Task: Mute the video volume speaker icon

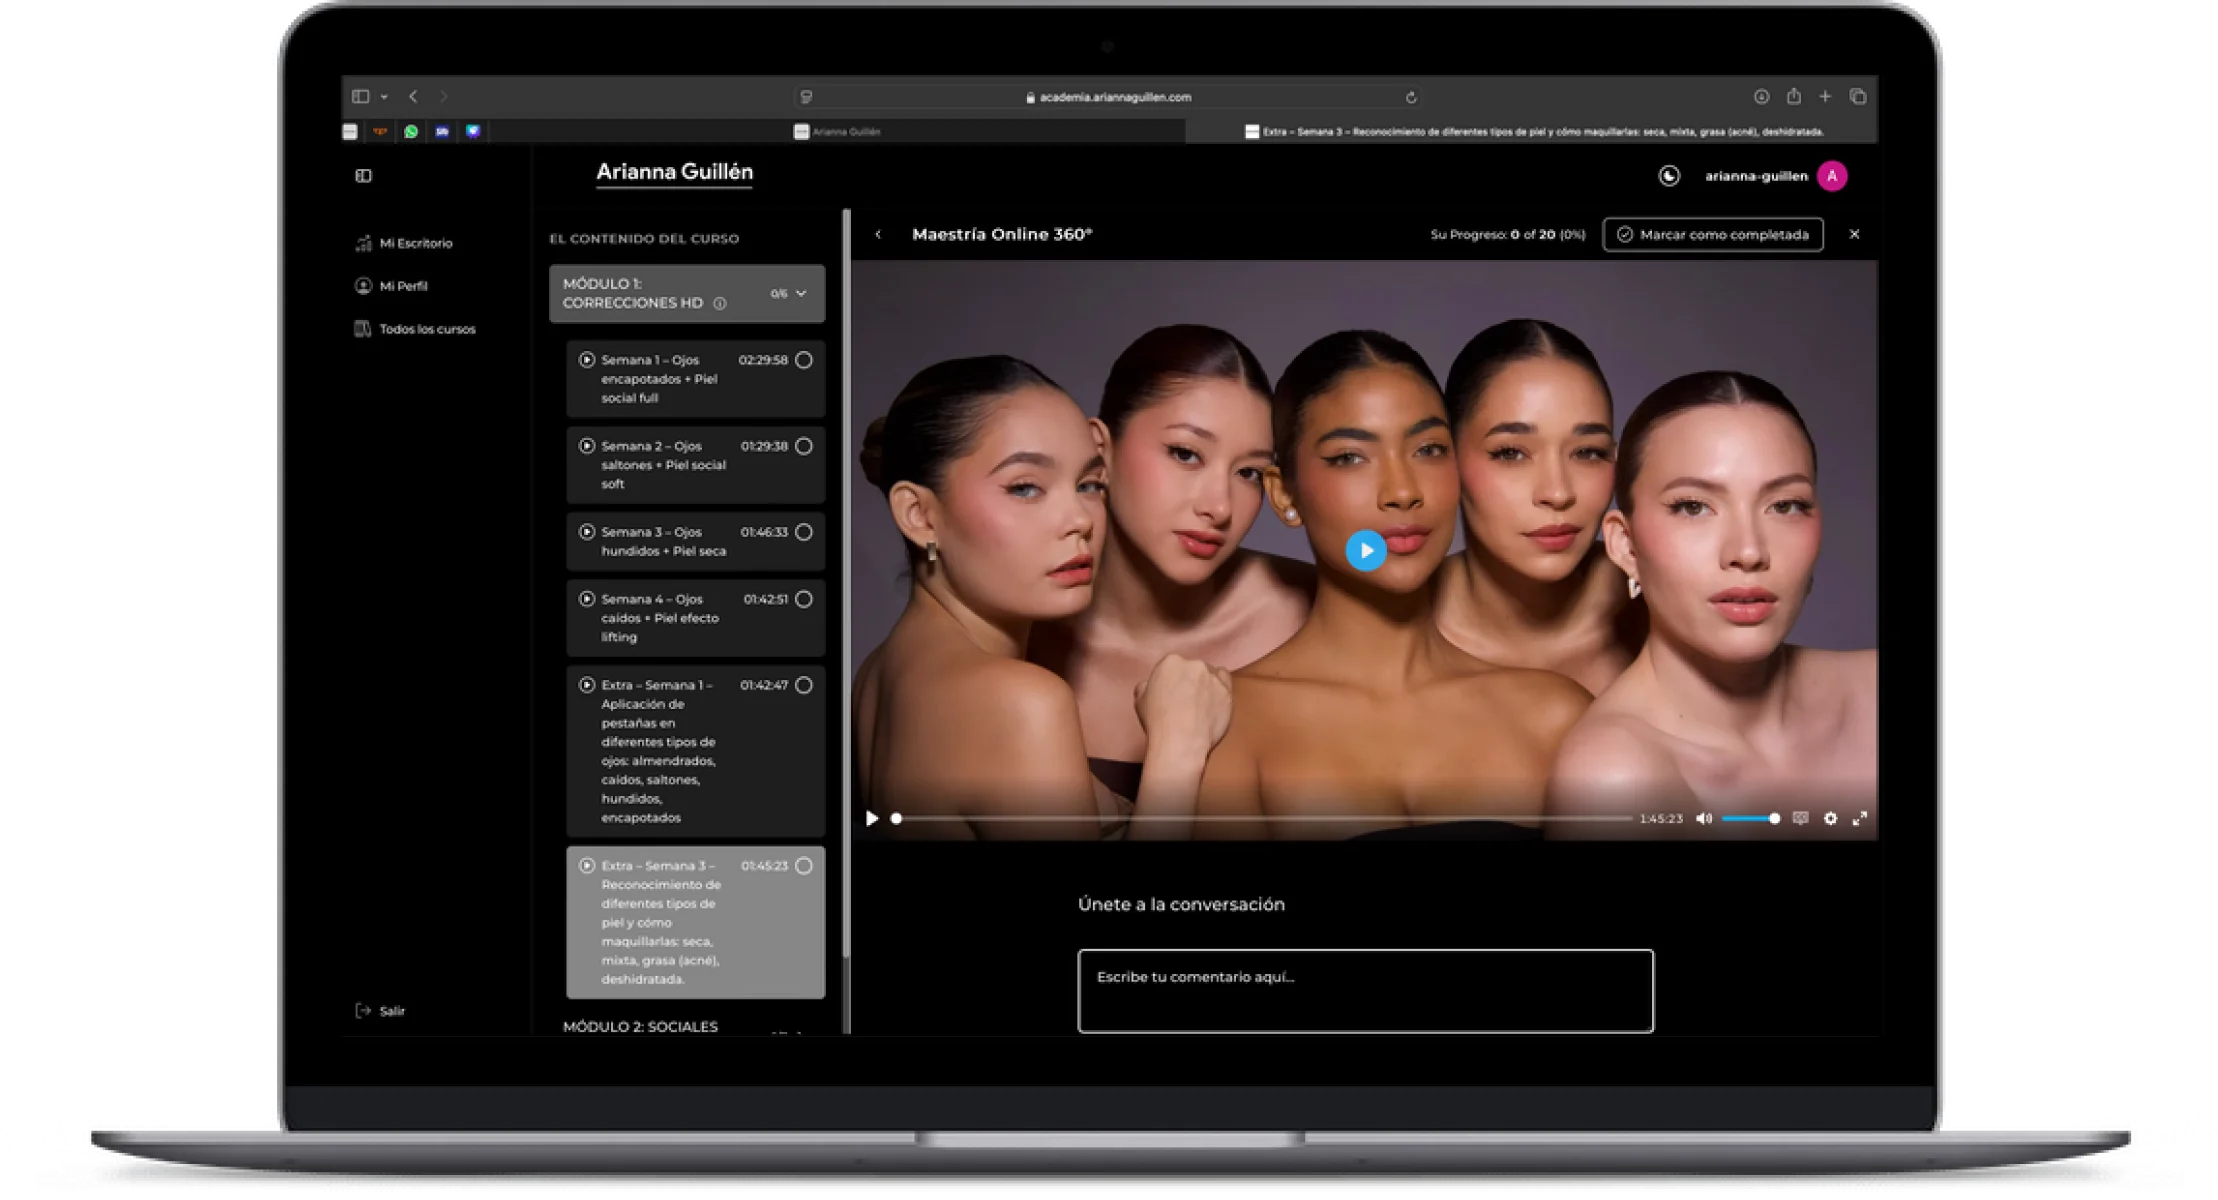Action: [x=1704, y=818]
